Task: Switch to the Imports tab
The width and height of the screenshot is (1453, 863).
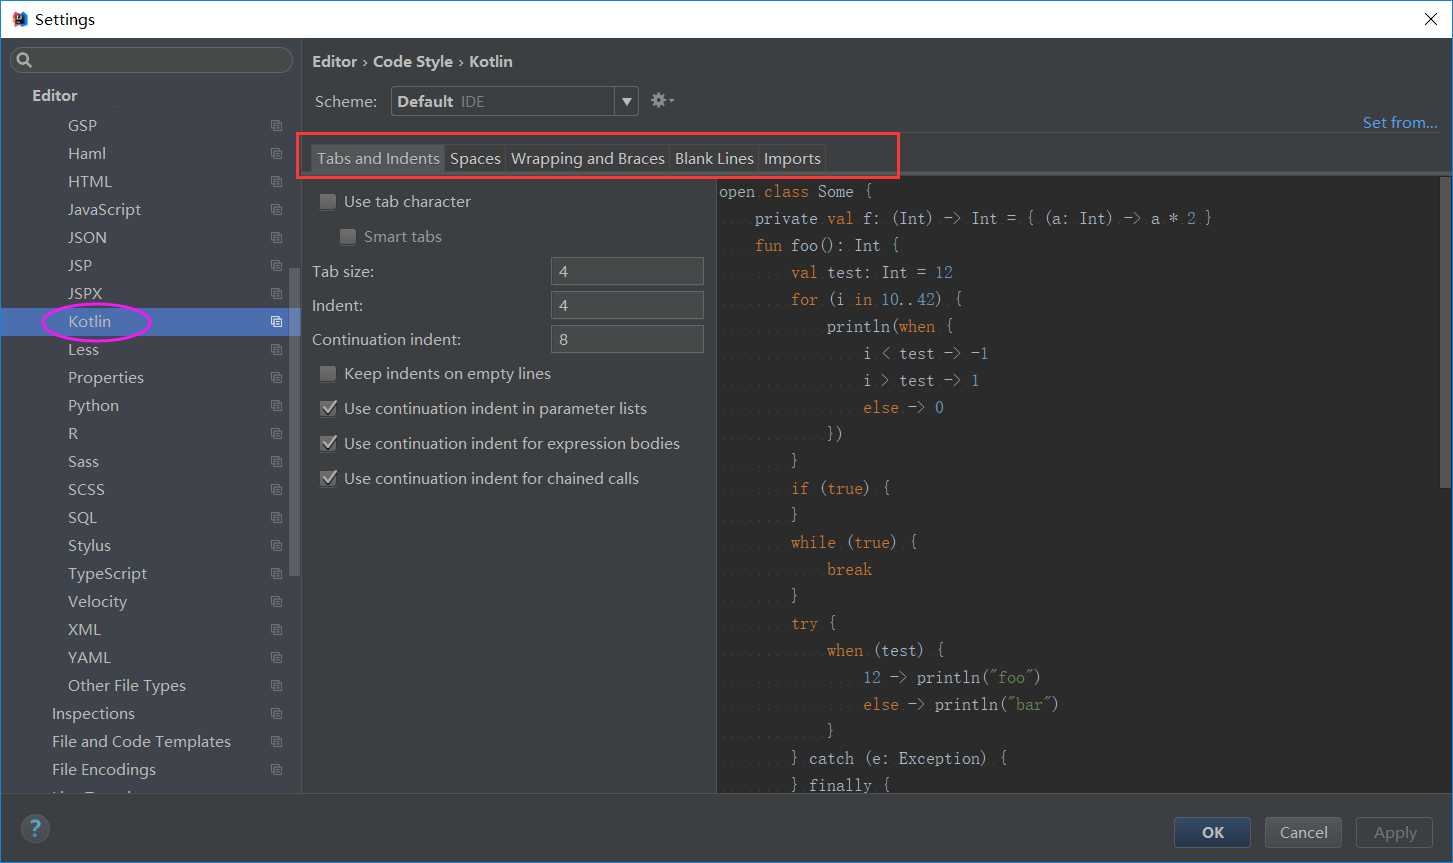Action: (x=792, y=158)
